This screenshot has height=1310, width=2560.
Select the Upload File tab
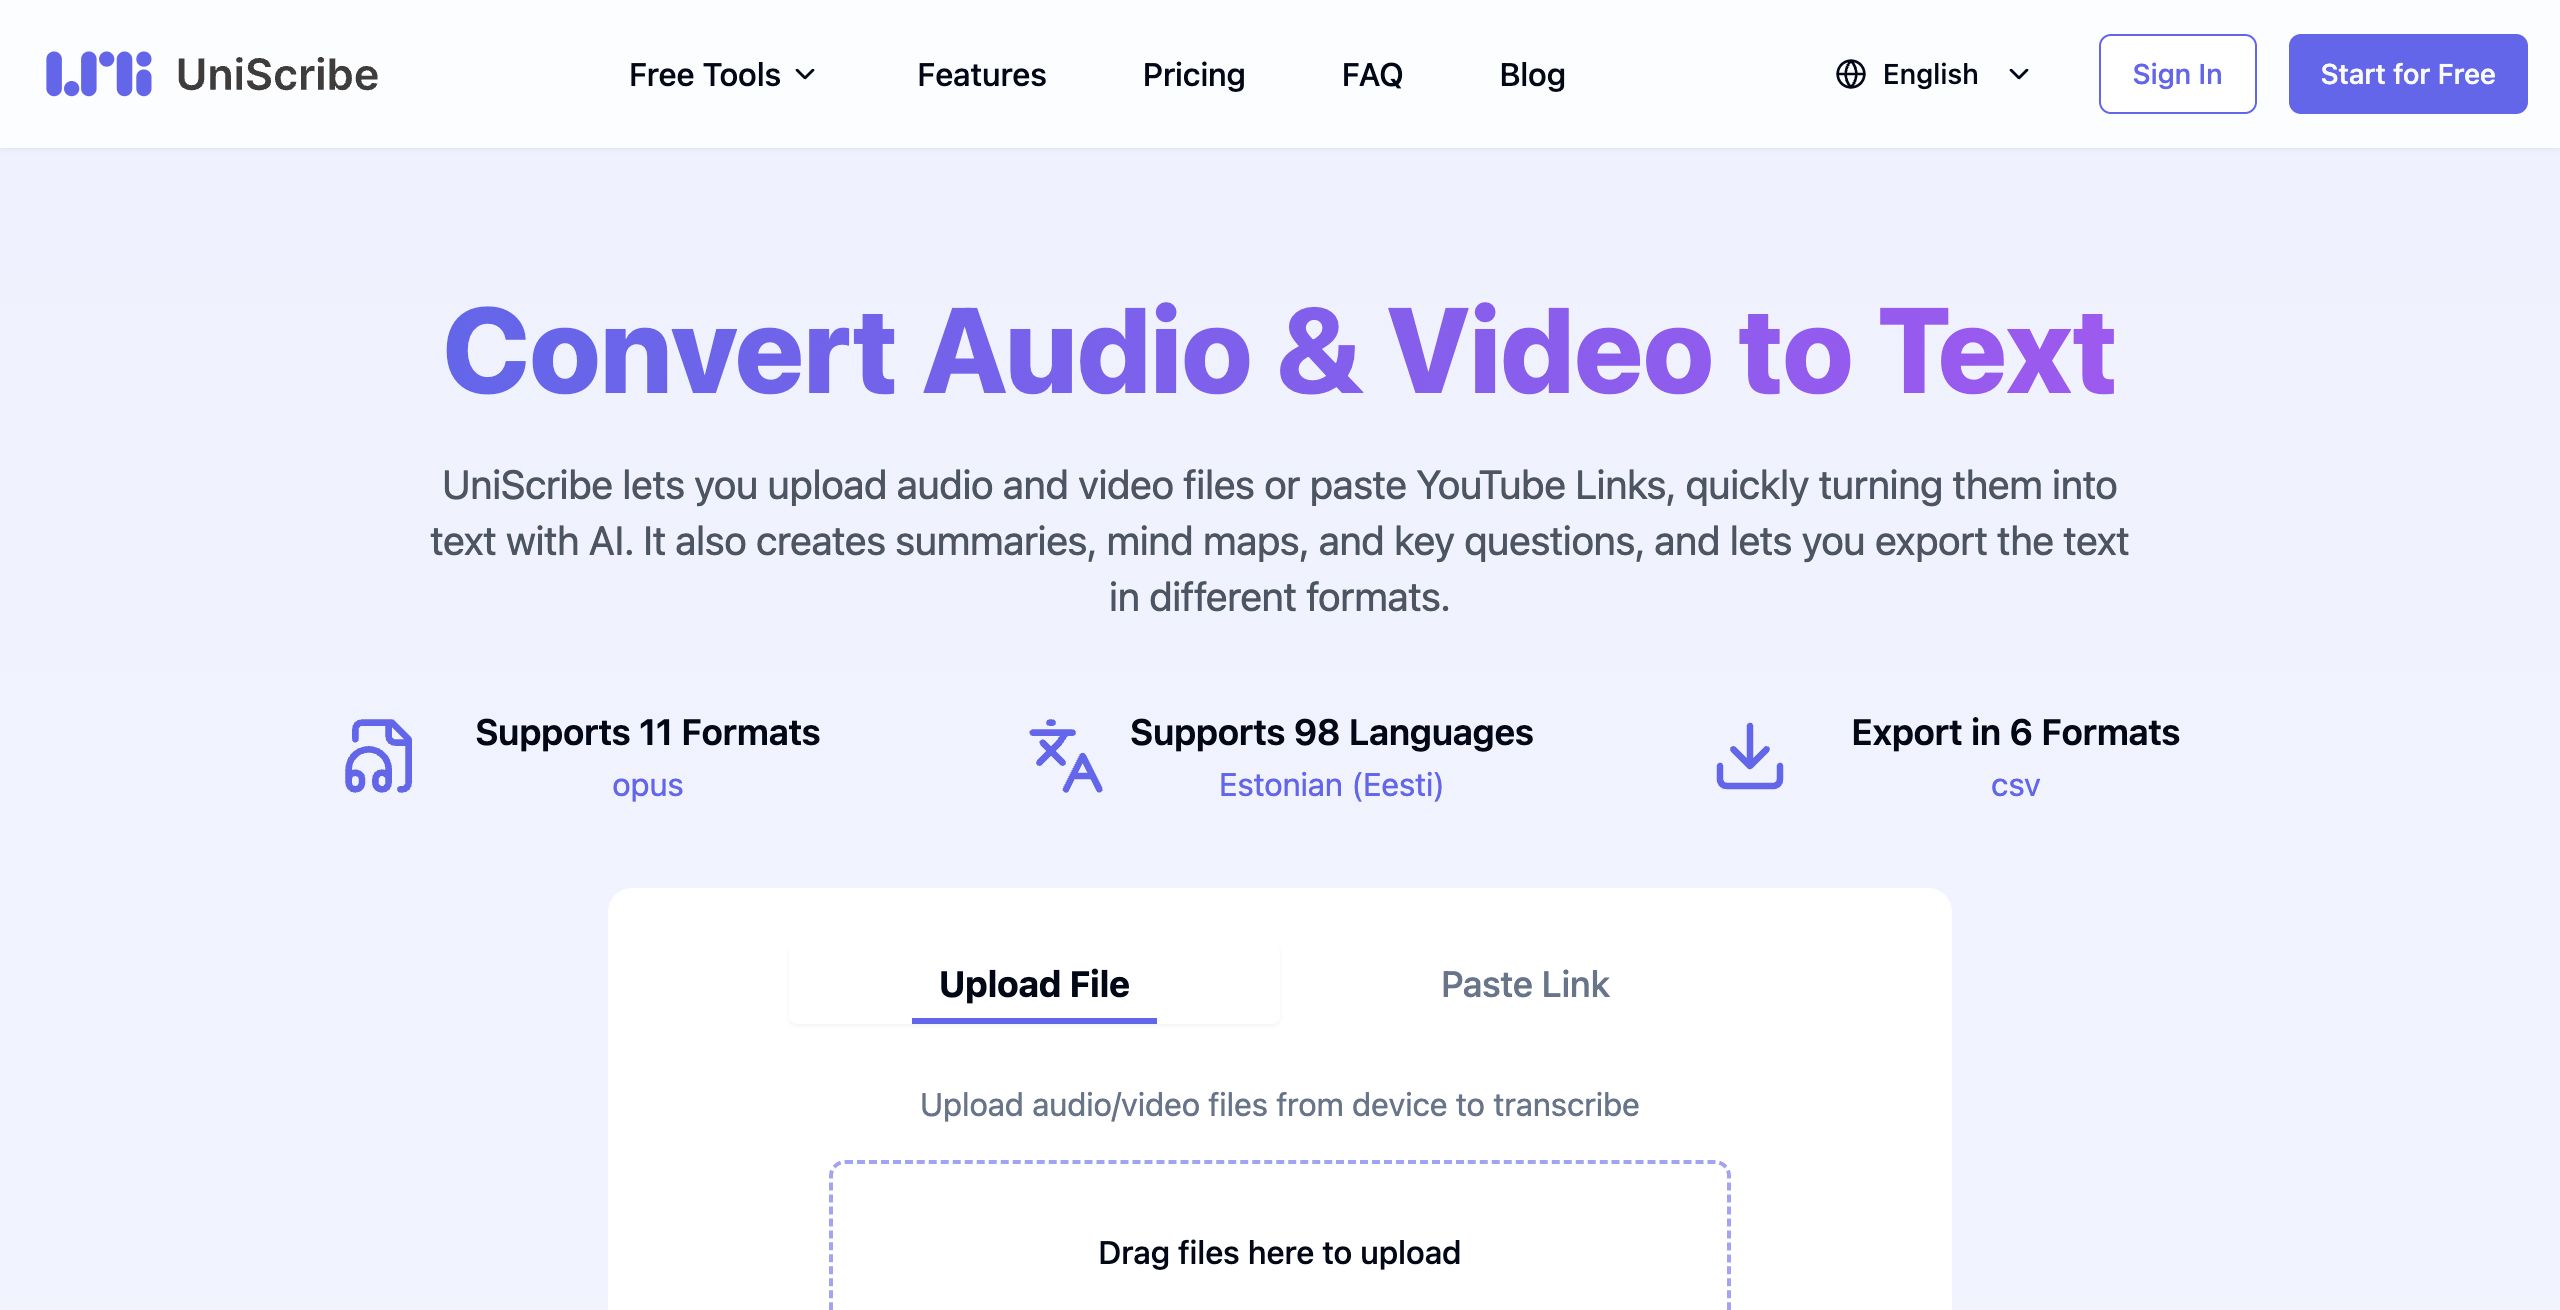pos(1034,984)
